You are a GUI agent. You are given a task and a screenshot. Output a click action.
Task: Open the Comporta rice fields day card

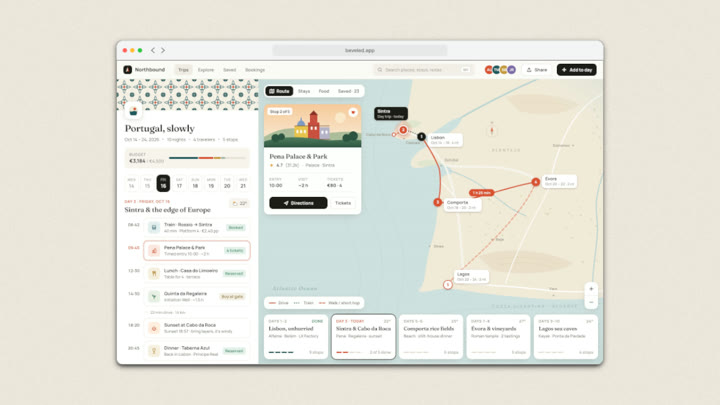pyautogui.click(x=431, y=337)
